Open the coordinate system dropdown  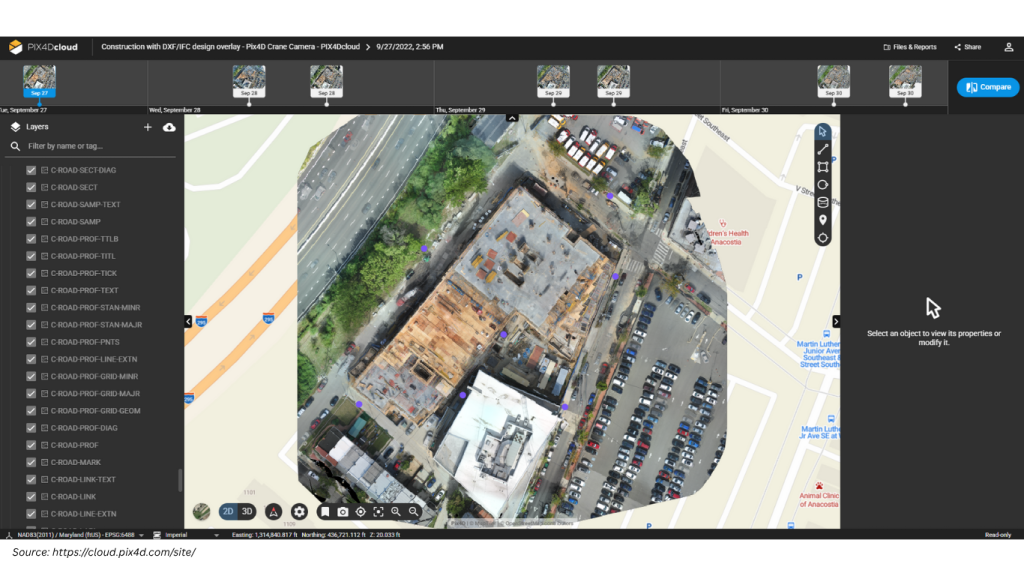tap(141, 536)
